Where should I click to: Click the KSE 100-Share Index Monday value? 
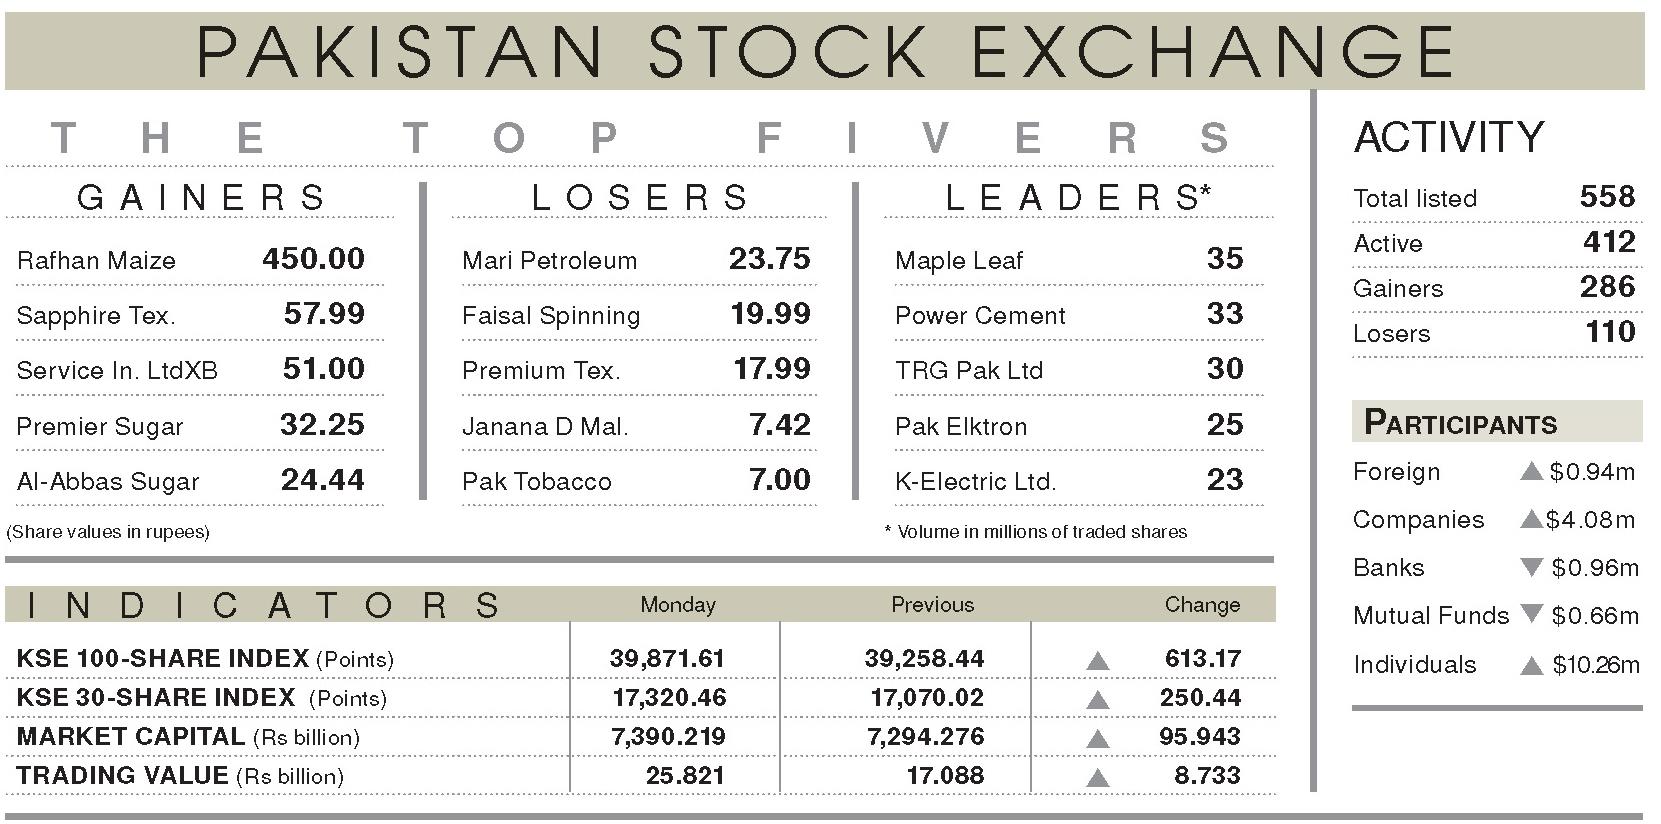click(667, 659)
